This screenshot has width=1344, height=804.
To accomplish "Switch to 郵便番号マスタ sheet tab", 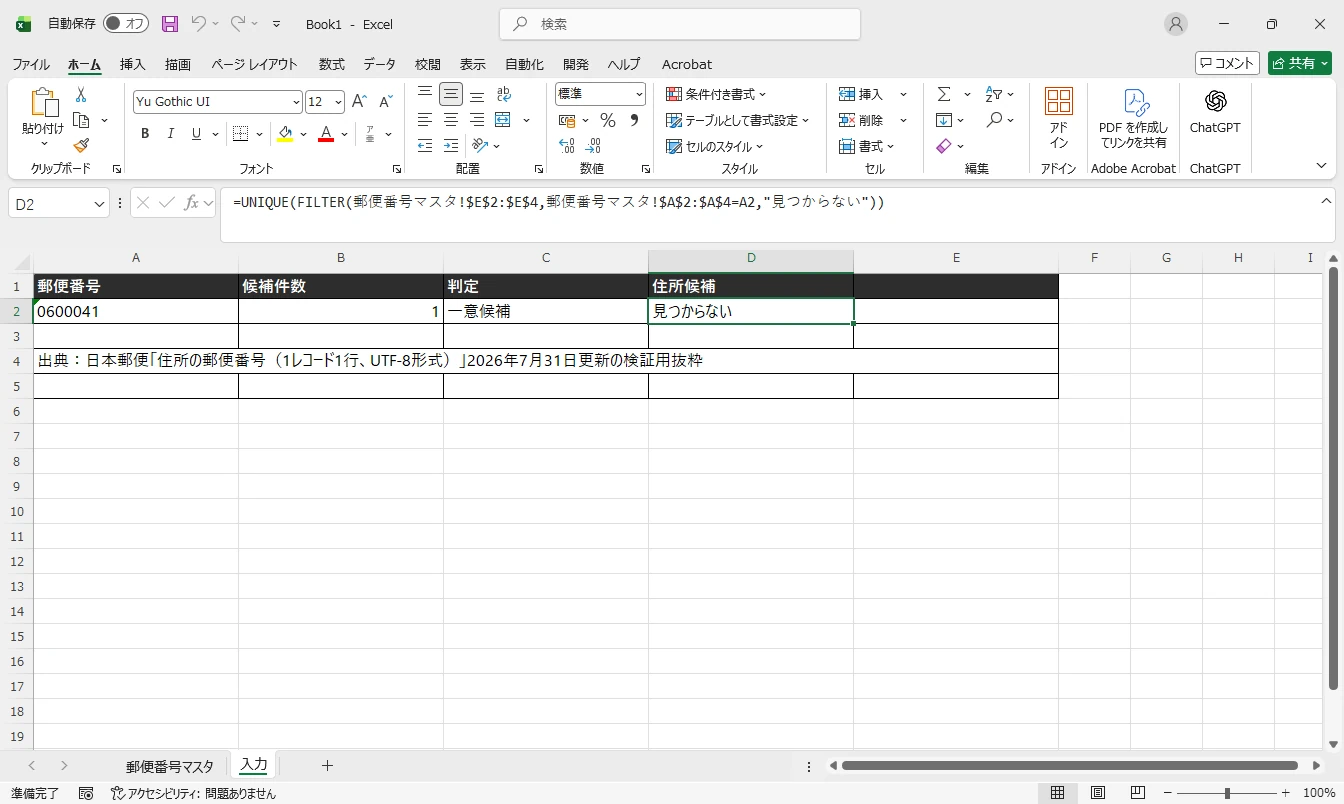I will tap(170, 767).
